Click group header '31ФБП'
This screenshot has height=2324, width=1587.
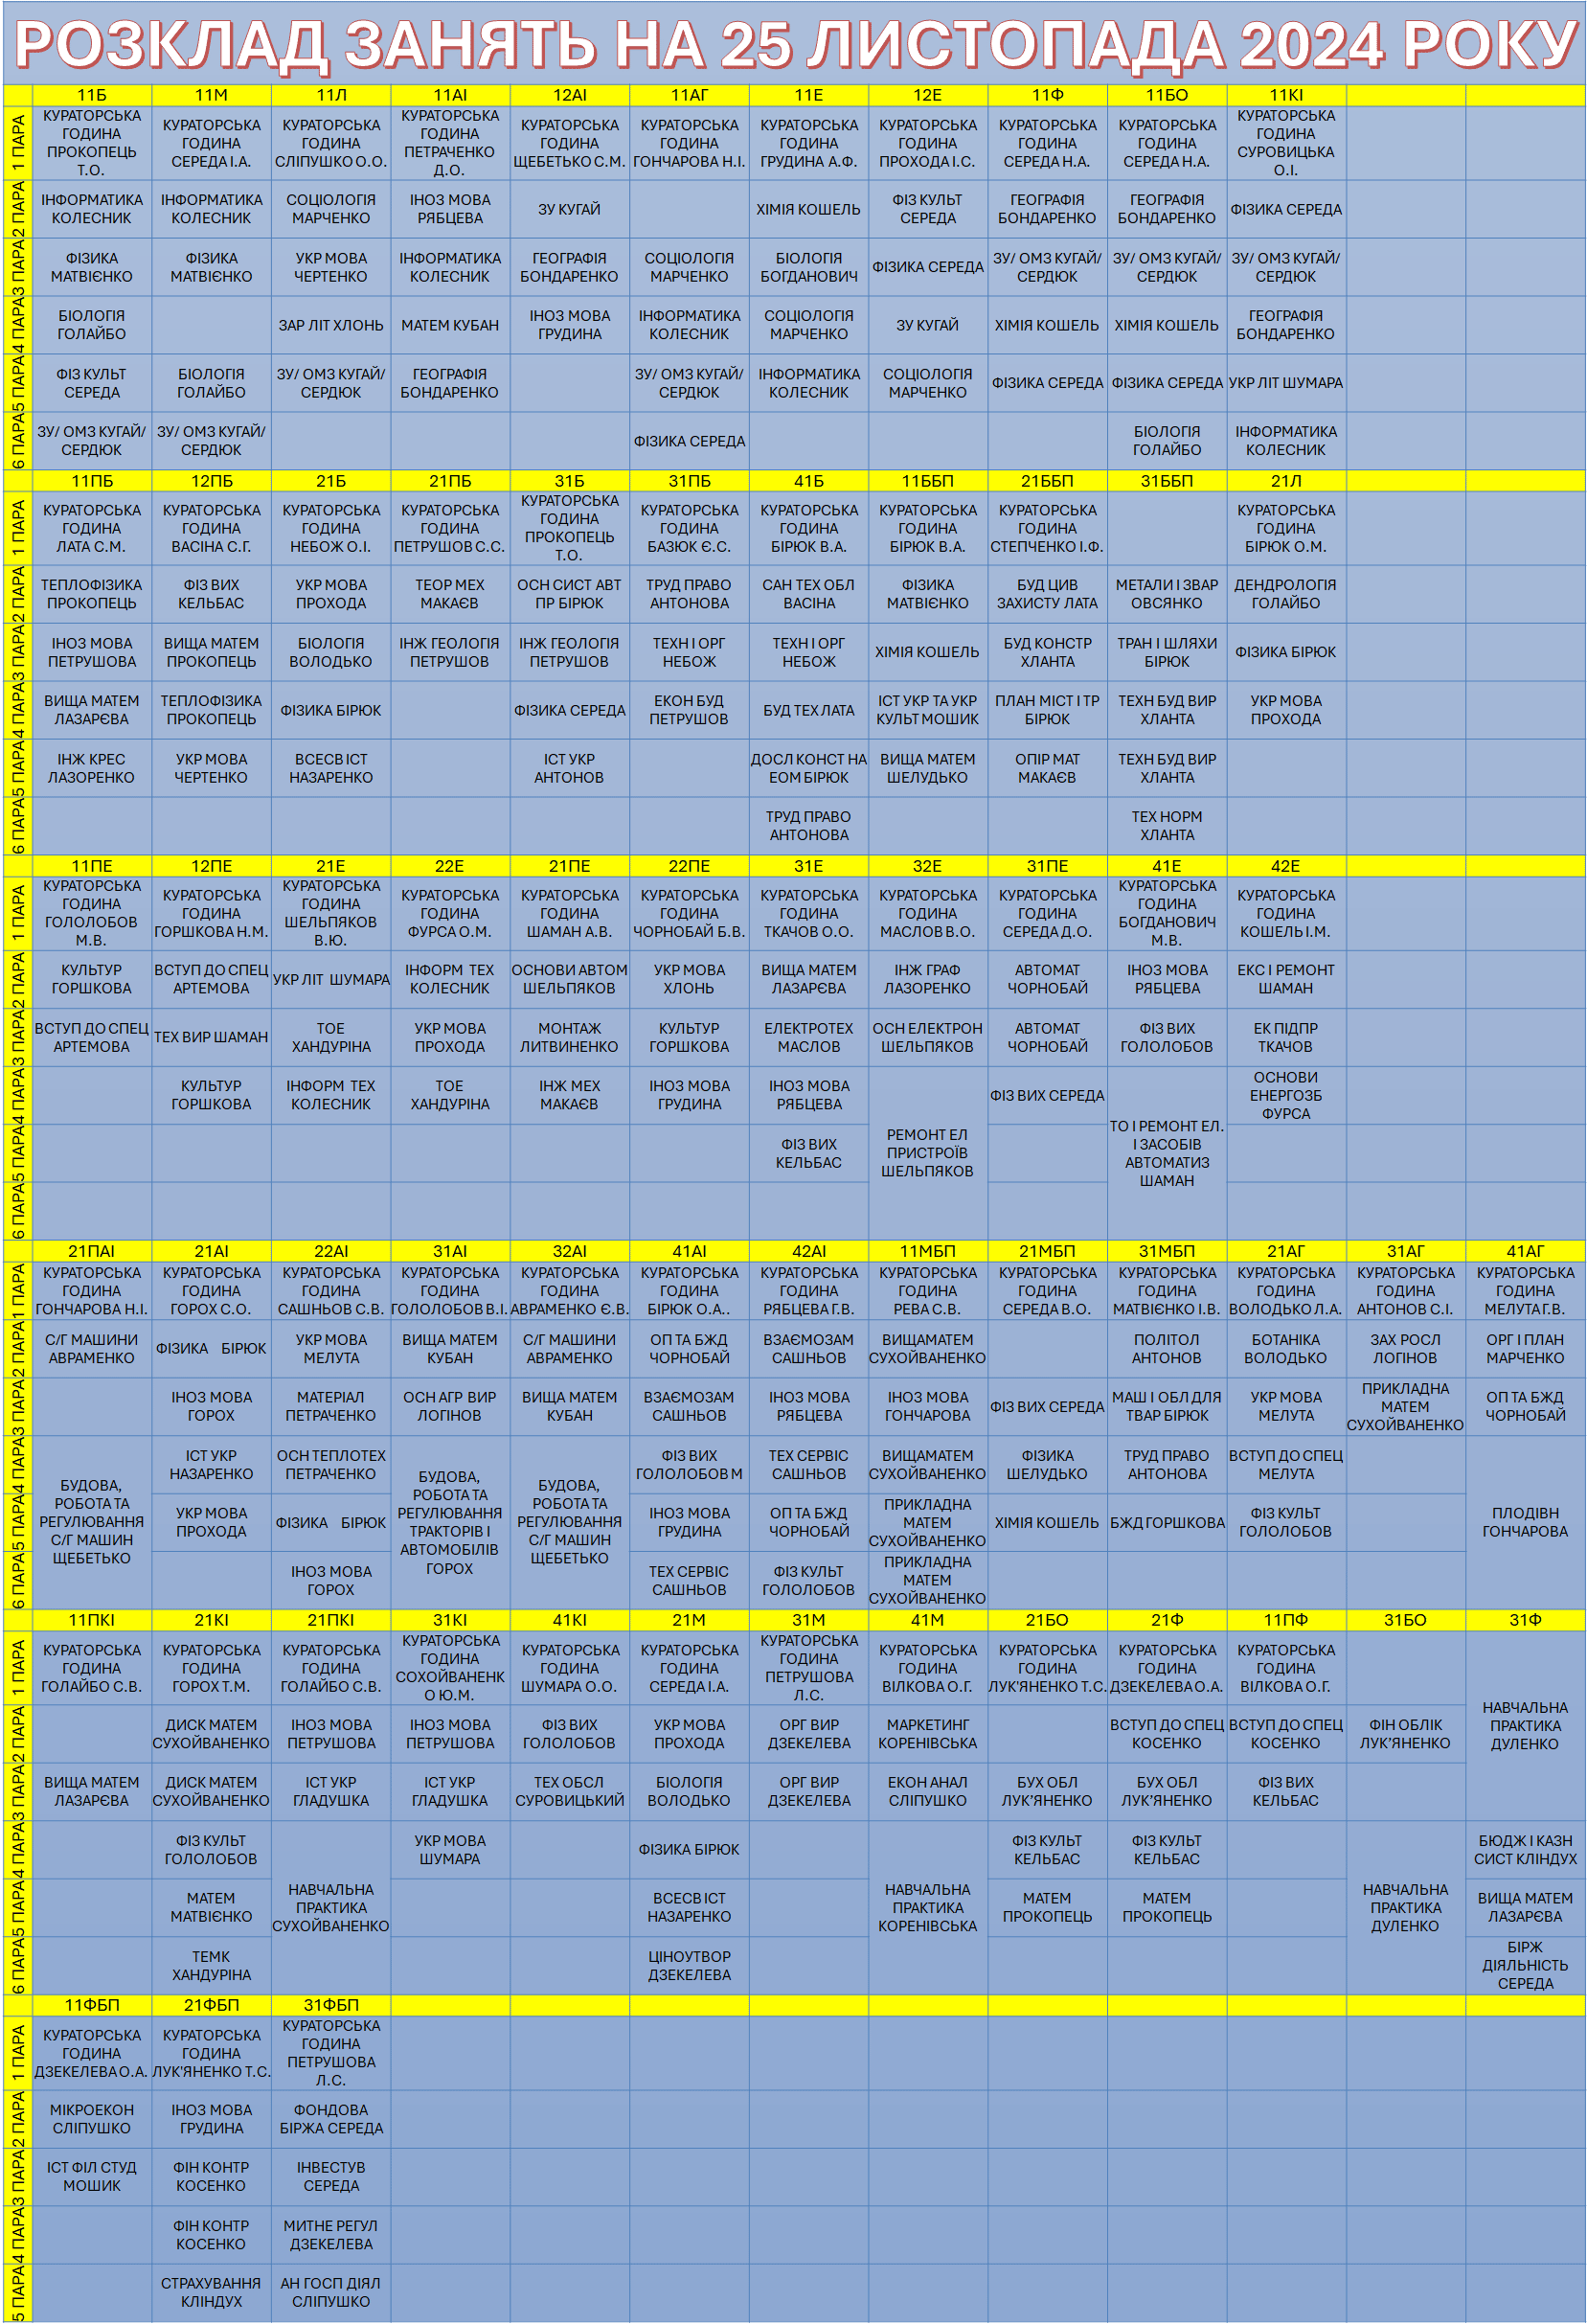(x=331, y=2005)
